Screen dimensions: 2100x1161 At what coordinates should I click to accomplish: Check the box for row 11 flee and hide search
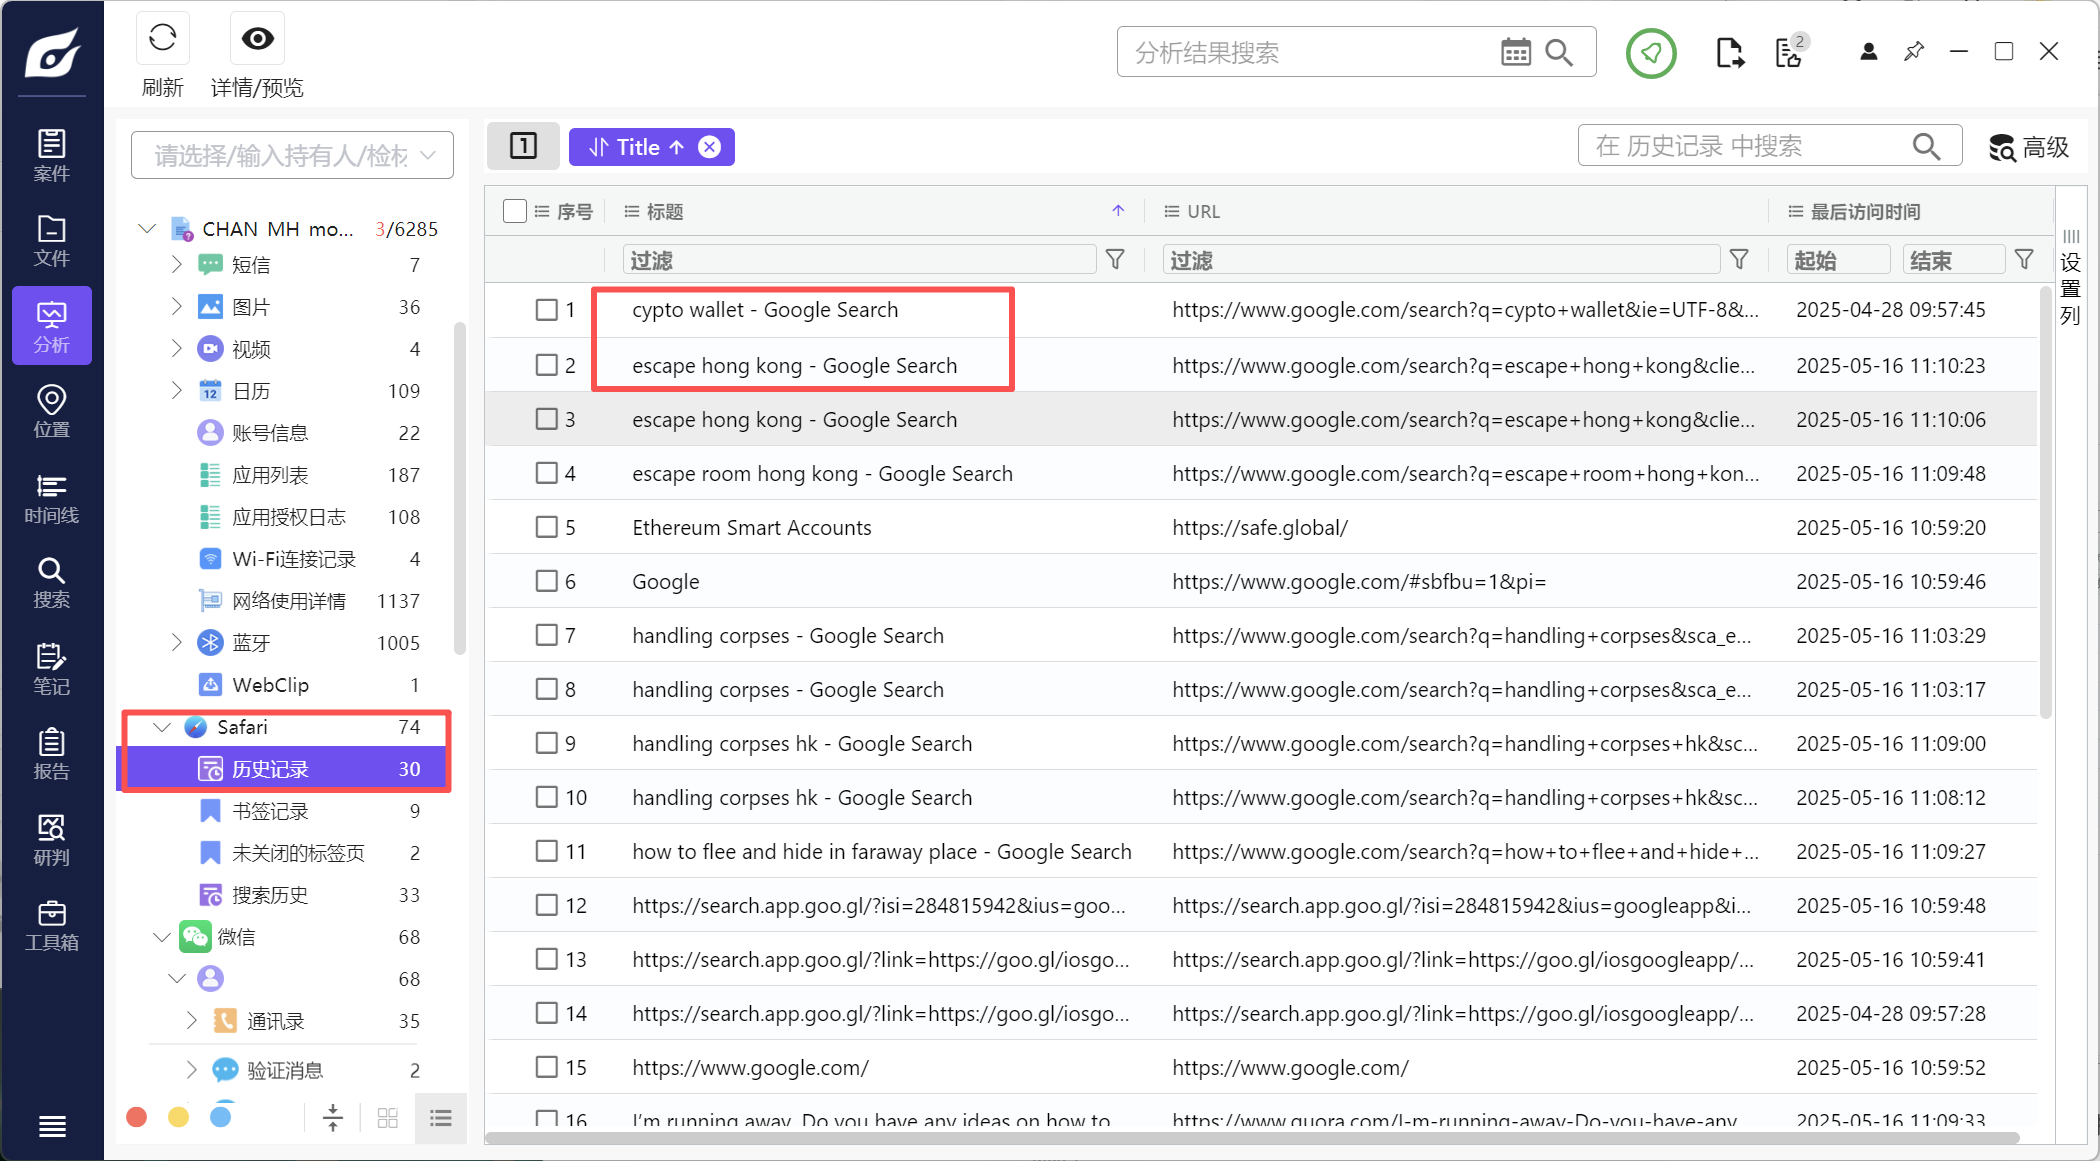546,851
